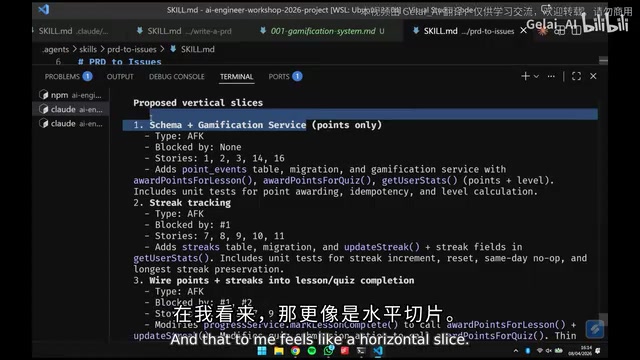Open File Explorer from the taskbar
Image resolution: width=640 pixels, height=360 pixels.
(x=279, y=351)
